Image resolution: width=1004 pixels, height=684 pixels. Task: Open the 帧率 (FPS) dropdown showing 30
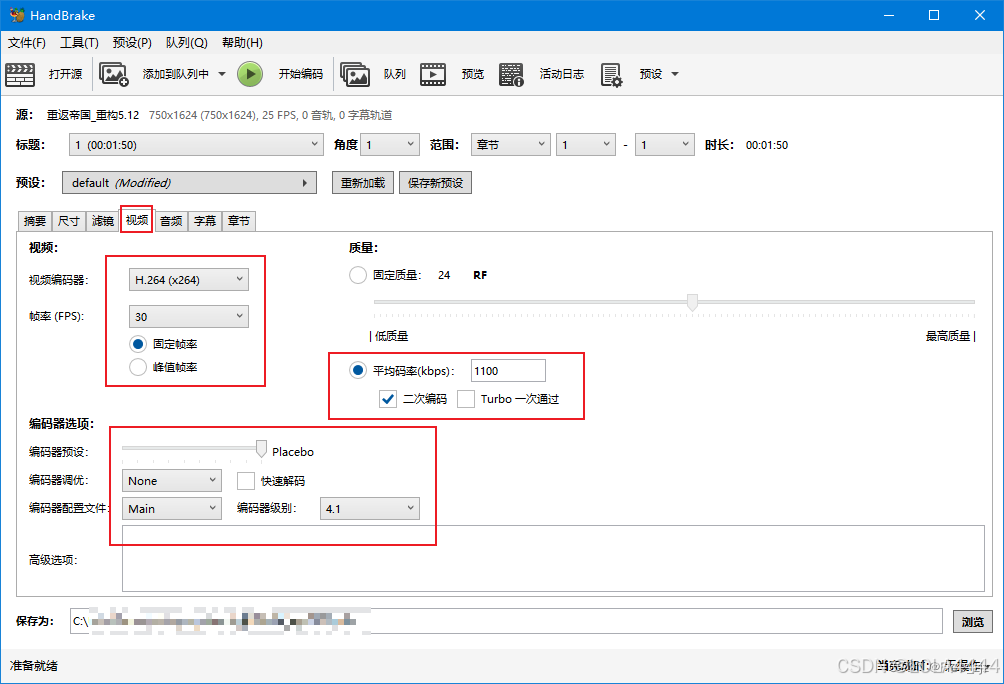click(189, 316)
